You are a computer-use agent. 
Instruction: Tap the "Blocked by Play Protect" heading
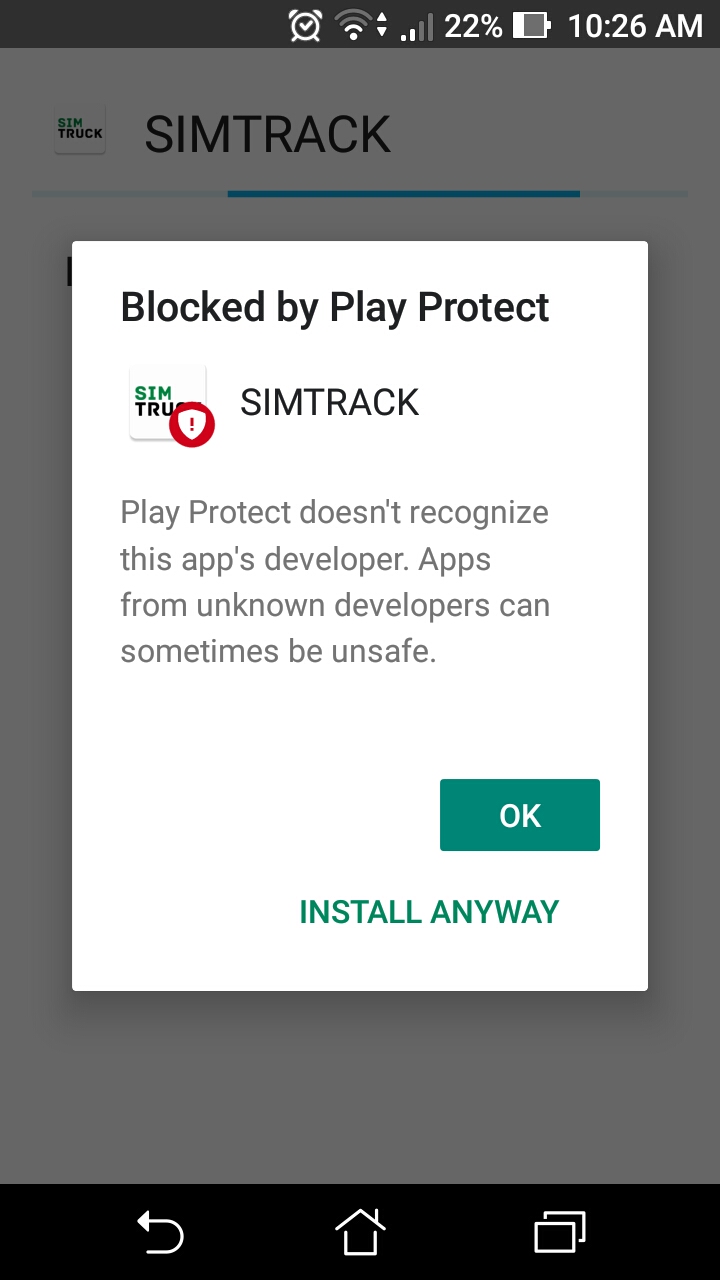335,307
